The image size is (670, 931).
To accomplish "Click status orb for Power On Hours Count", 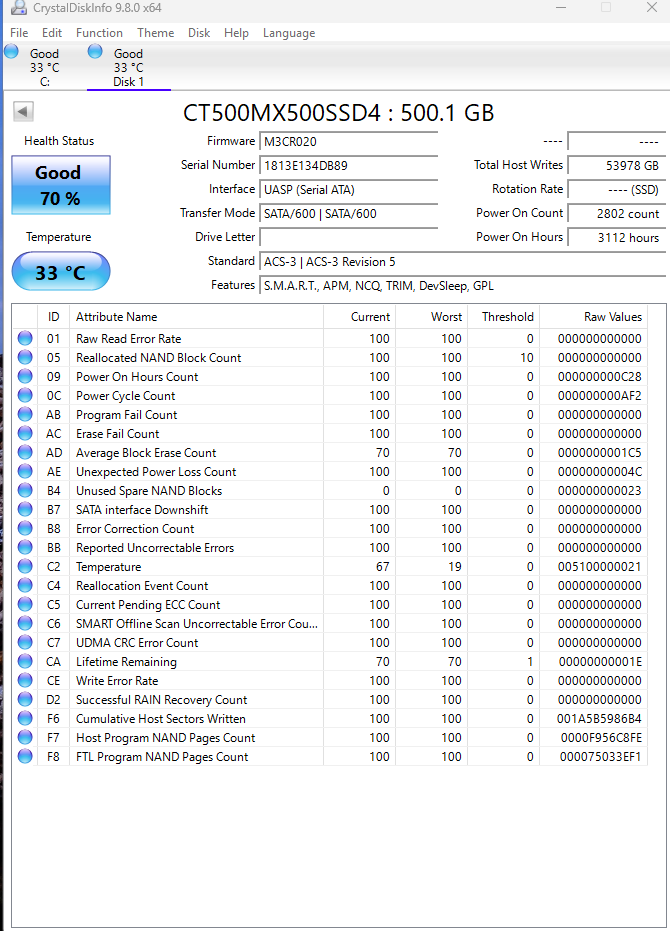I will (25, 376).
